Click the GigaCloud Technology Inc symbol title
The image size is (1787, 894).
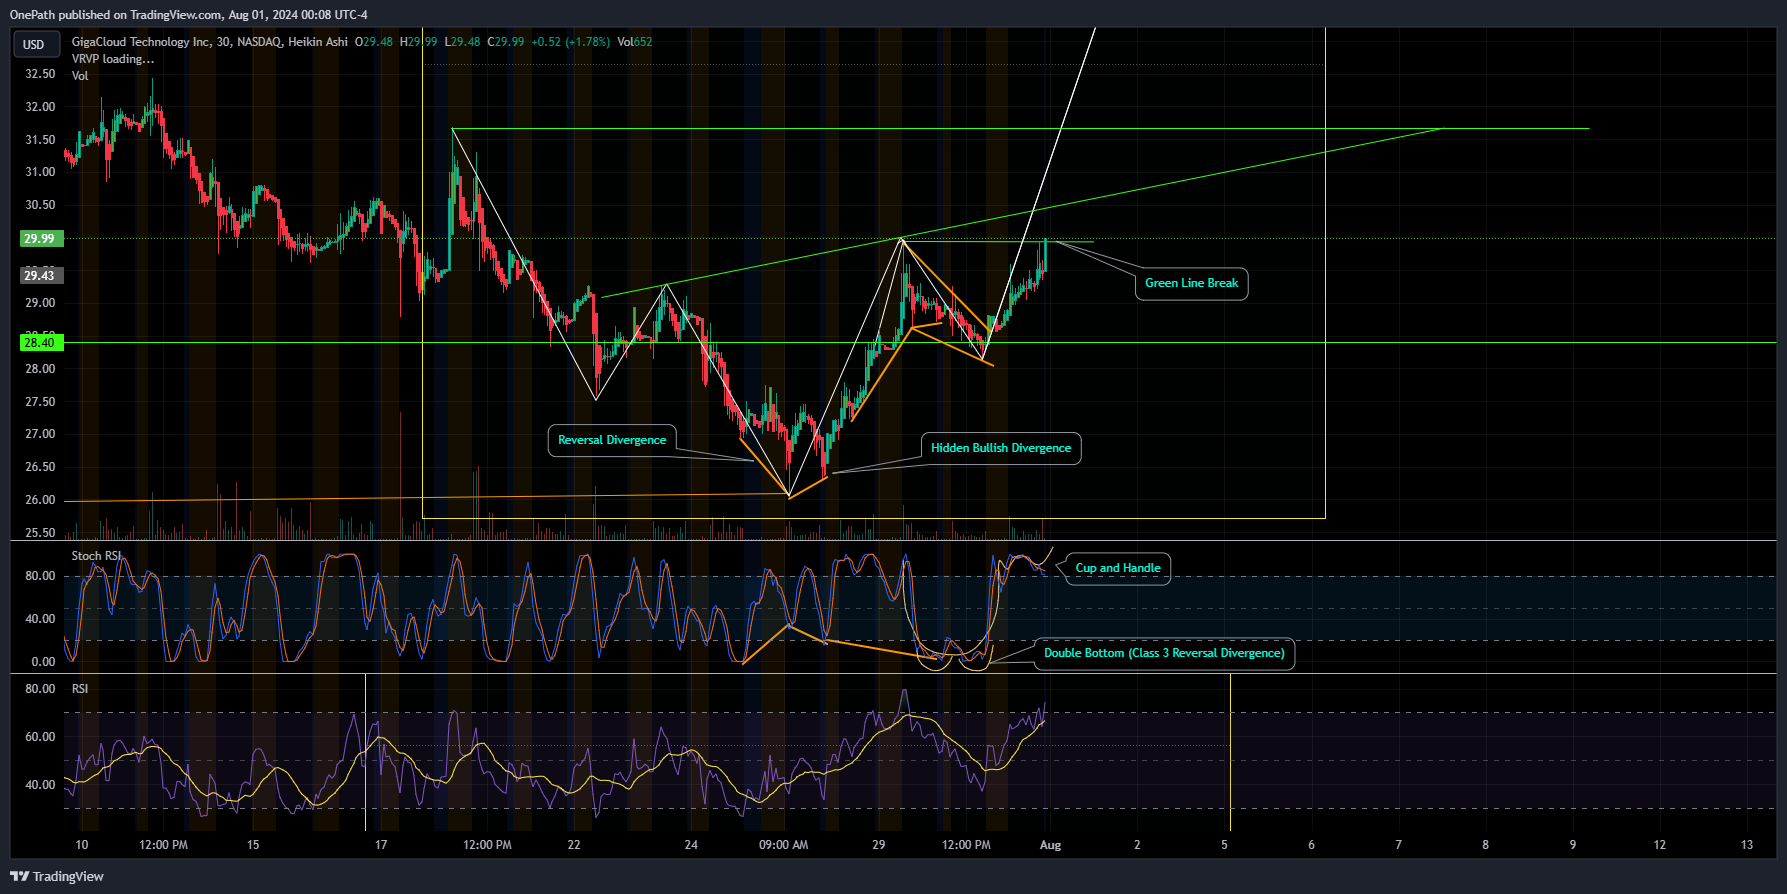(141, 42)
